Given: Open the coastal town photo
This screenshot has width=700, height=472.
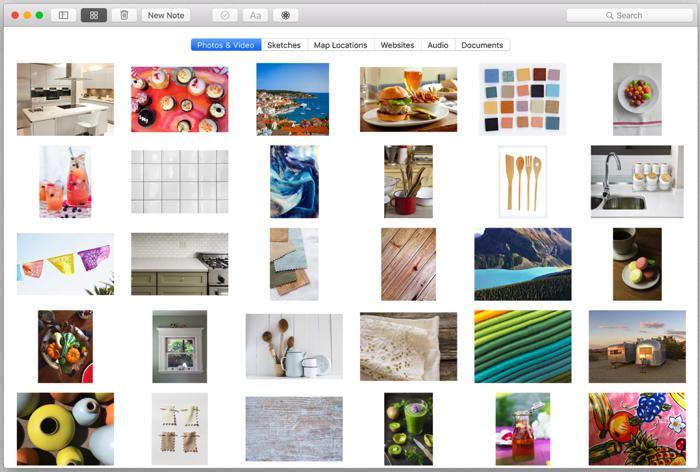Looking at the screenshot, I should (x=292, y=99).
